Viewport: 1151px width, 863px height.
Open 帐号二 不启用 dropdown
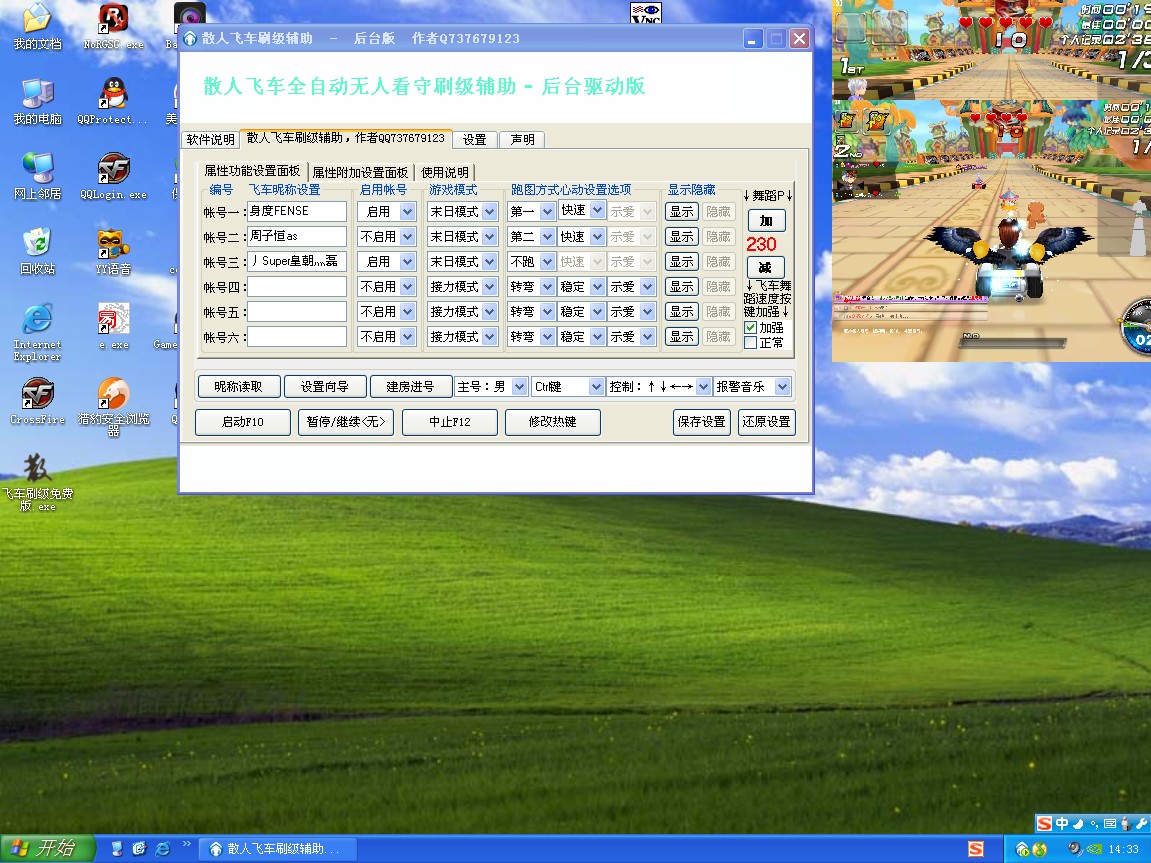click(x=407, y=236)
